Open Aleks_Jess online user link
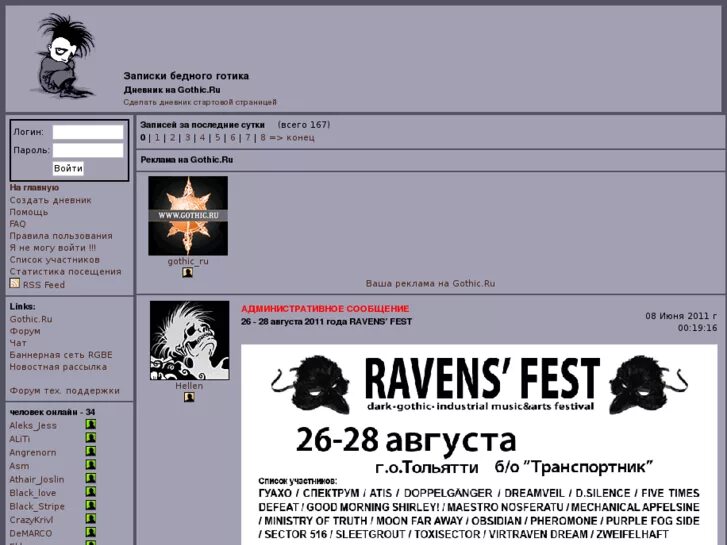Screen dimensions: 727x545 tap(33, 425)
